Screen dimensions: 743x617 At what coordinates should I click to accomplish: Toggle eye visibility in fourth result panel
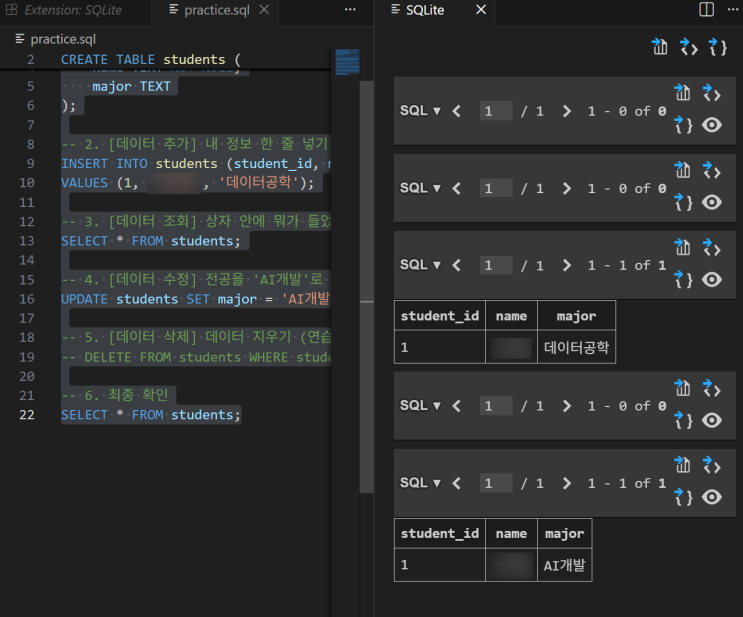point(712,420)
